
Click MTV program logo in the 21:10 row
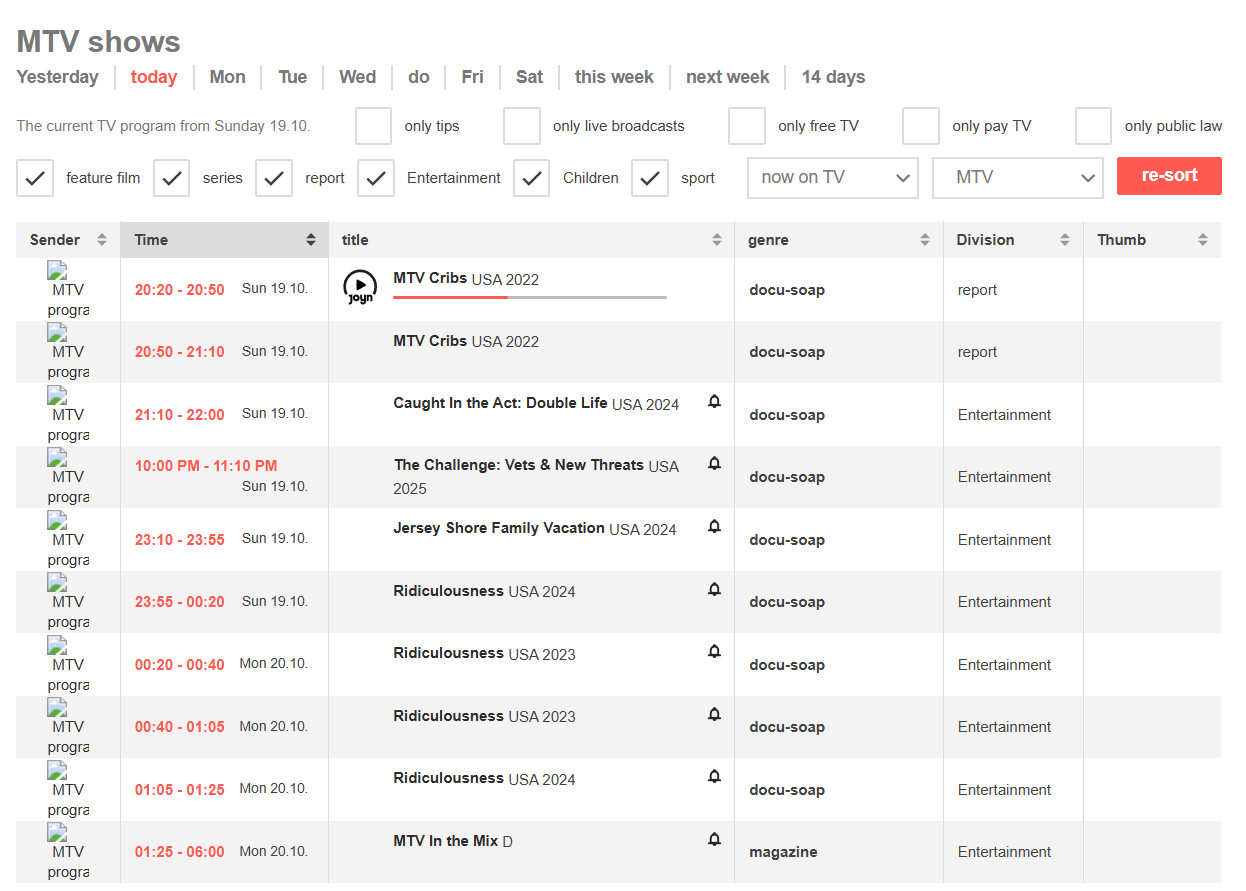(x=68, y=415)
